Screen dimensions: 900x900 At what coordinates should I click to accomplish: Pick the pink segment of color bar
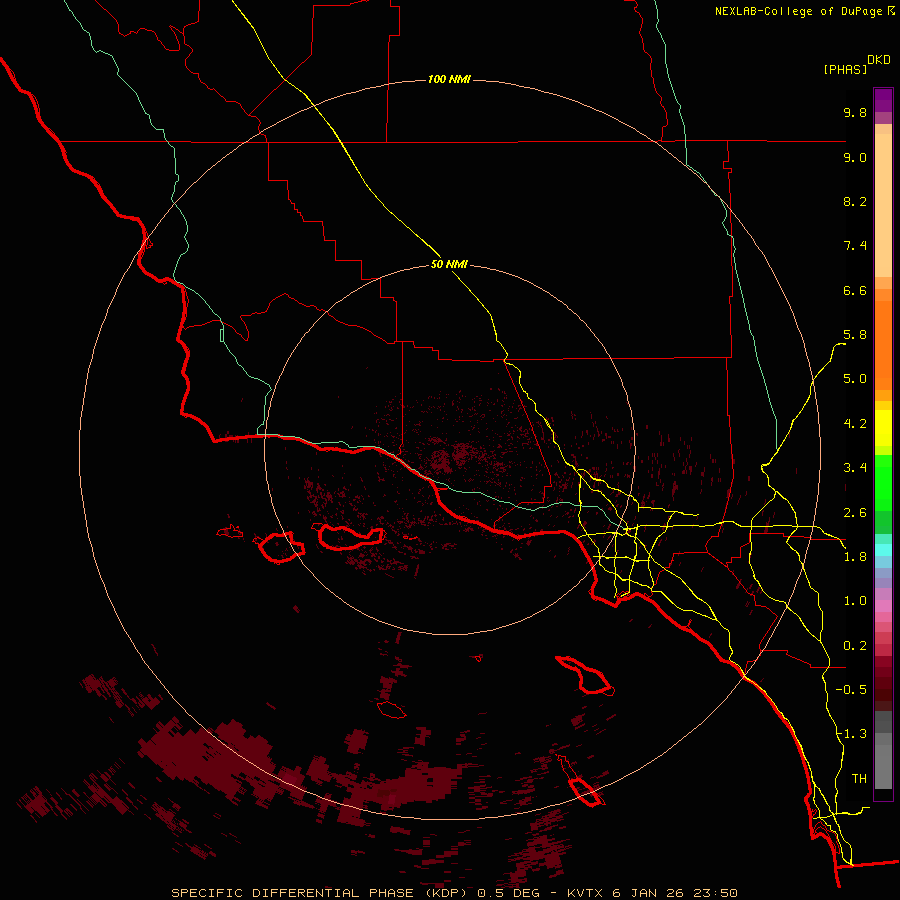coord(883,606)
